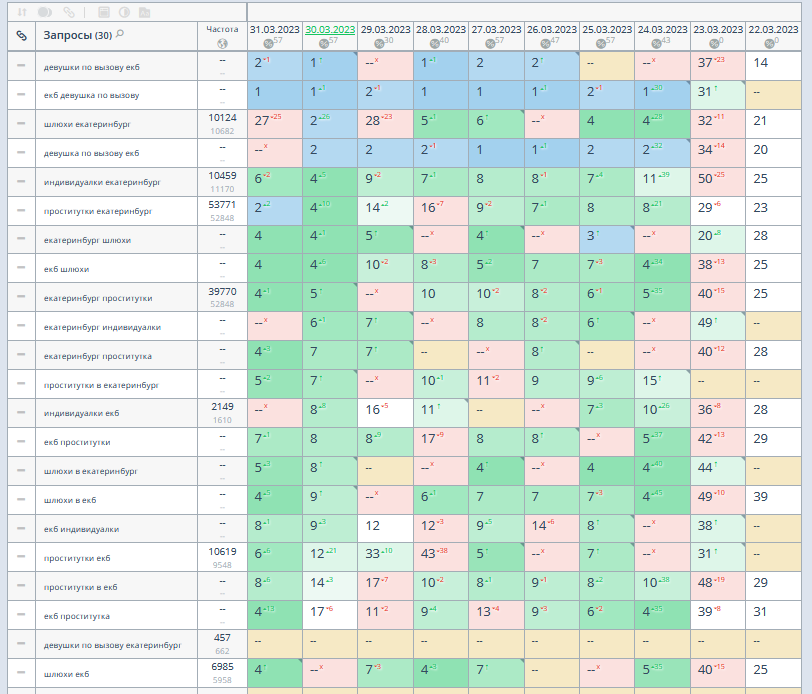Click the rightmost icon in the top toolbar
Viewport: 812px width, 694px height.
click(145, 13)
